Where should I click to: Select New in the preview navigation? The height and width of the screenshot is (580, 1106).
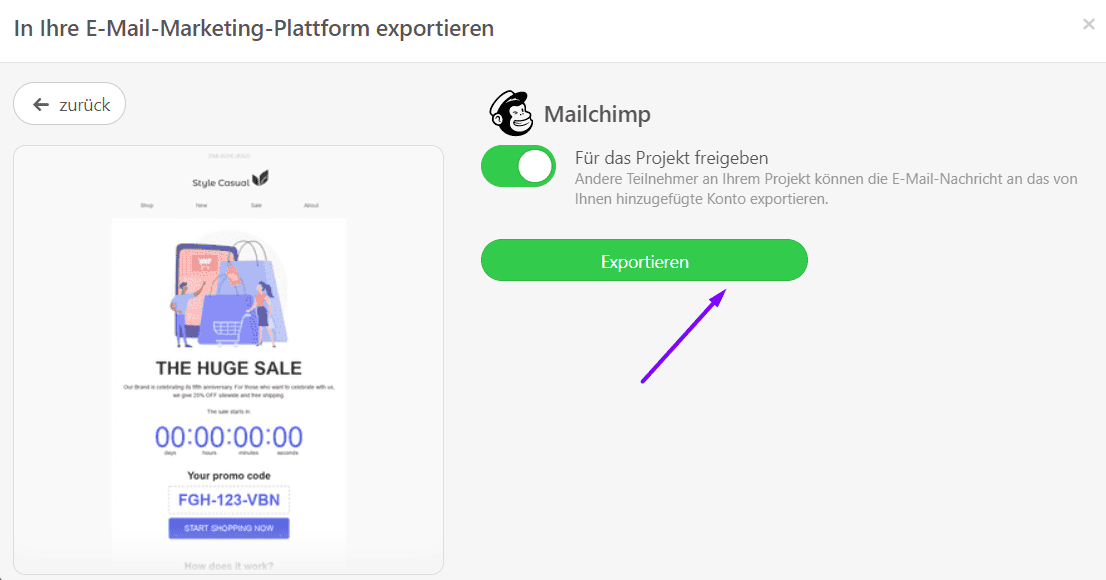point(201,204)
